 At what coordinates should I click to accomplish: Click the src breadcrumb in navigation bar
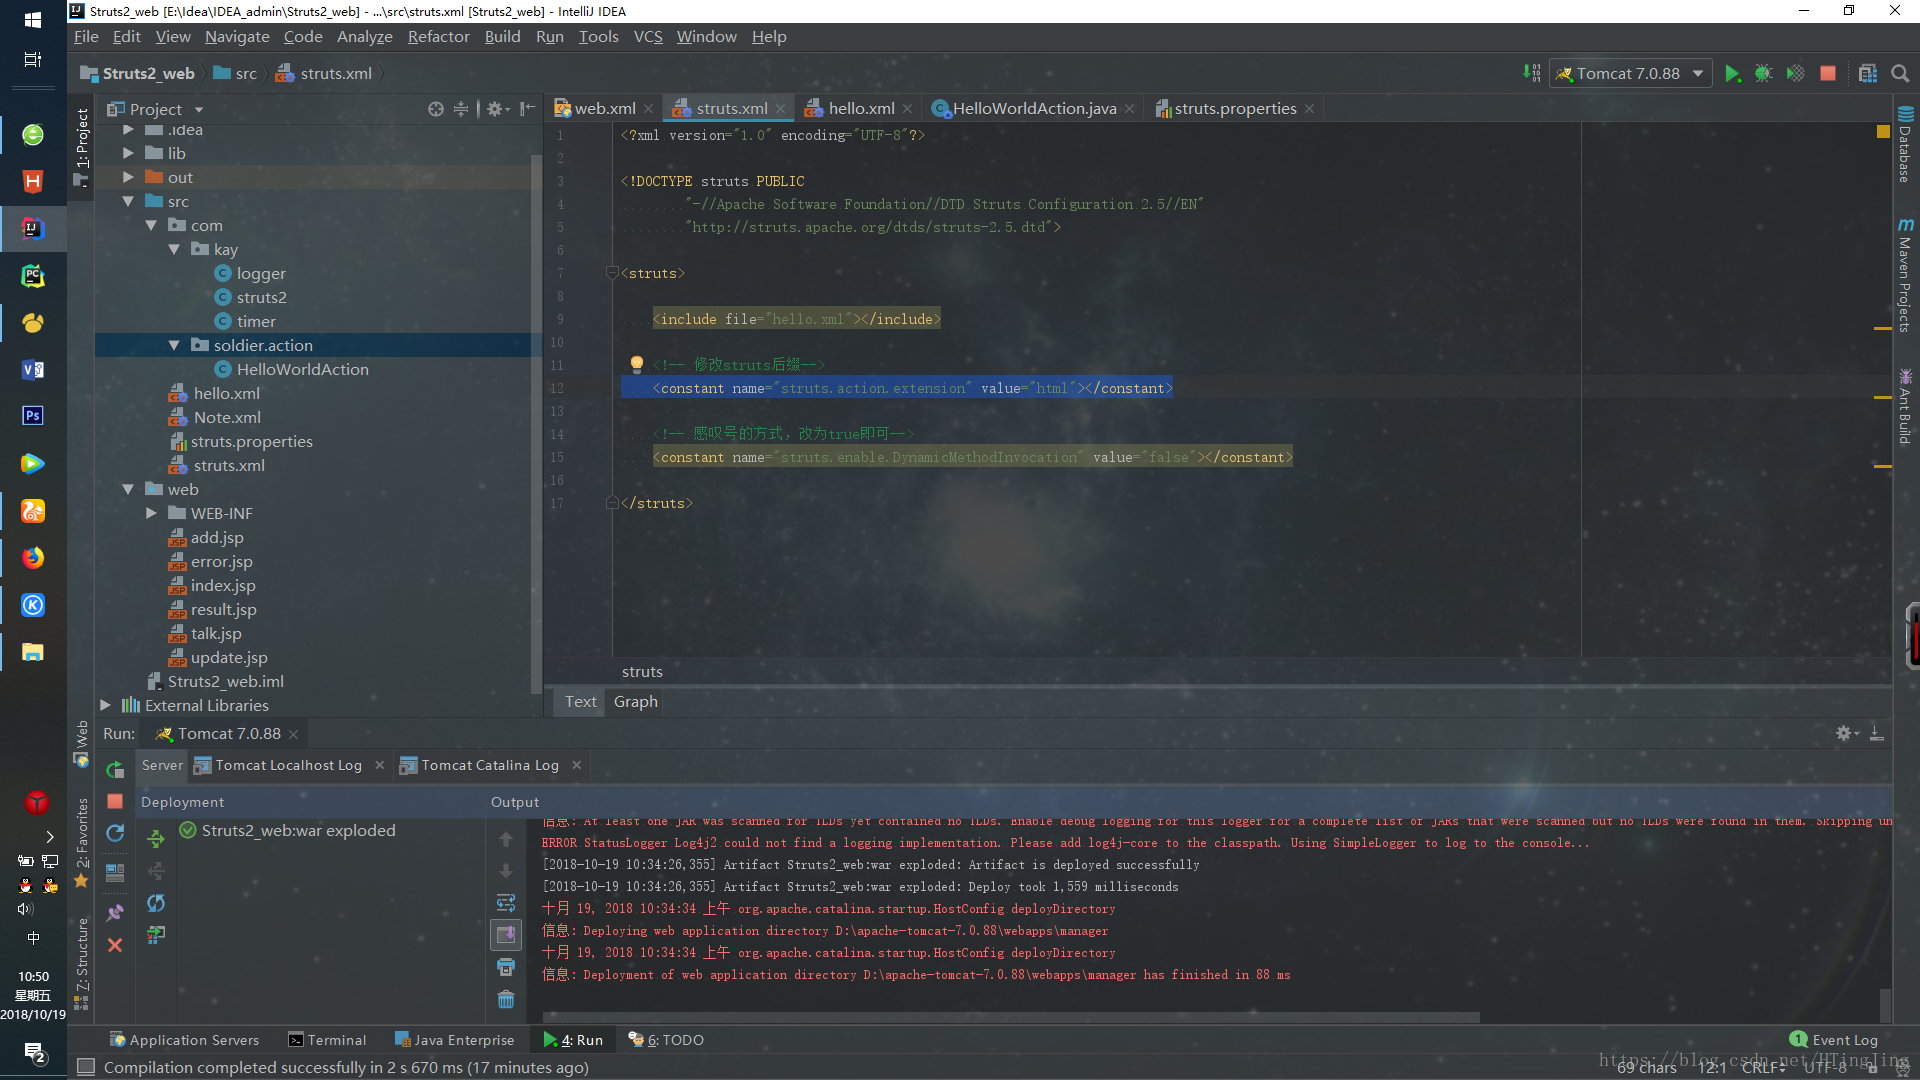pos(236,74)
